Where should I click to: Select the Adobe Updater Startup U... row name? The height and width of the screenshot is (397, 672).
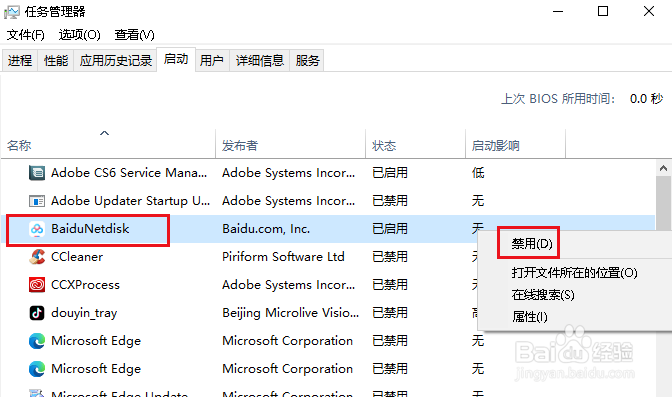[x=130, y=201]
